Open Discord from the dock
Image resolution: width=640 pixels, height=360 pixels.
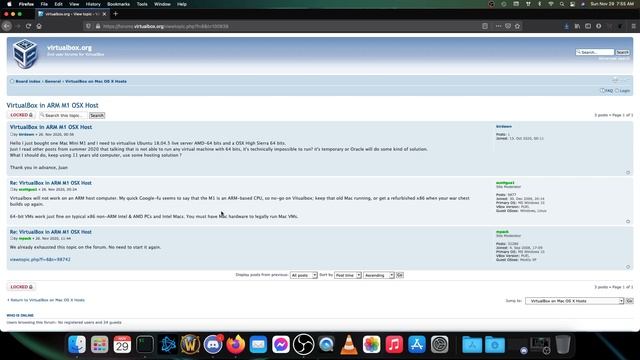[213, 345]
